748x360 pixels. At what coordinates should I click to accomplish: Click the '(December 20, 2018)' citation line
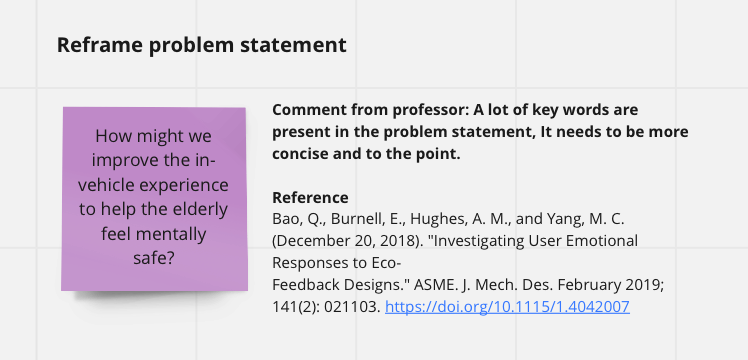pos(455,241)
